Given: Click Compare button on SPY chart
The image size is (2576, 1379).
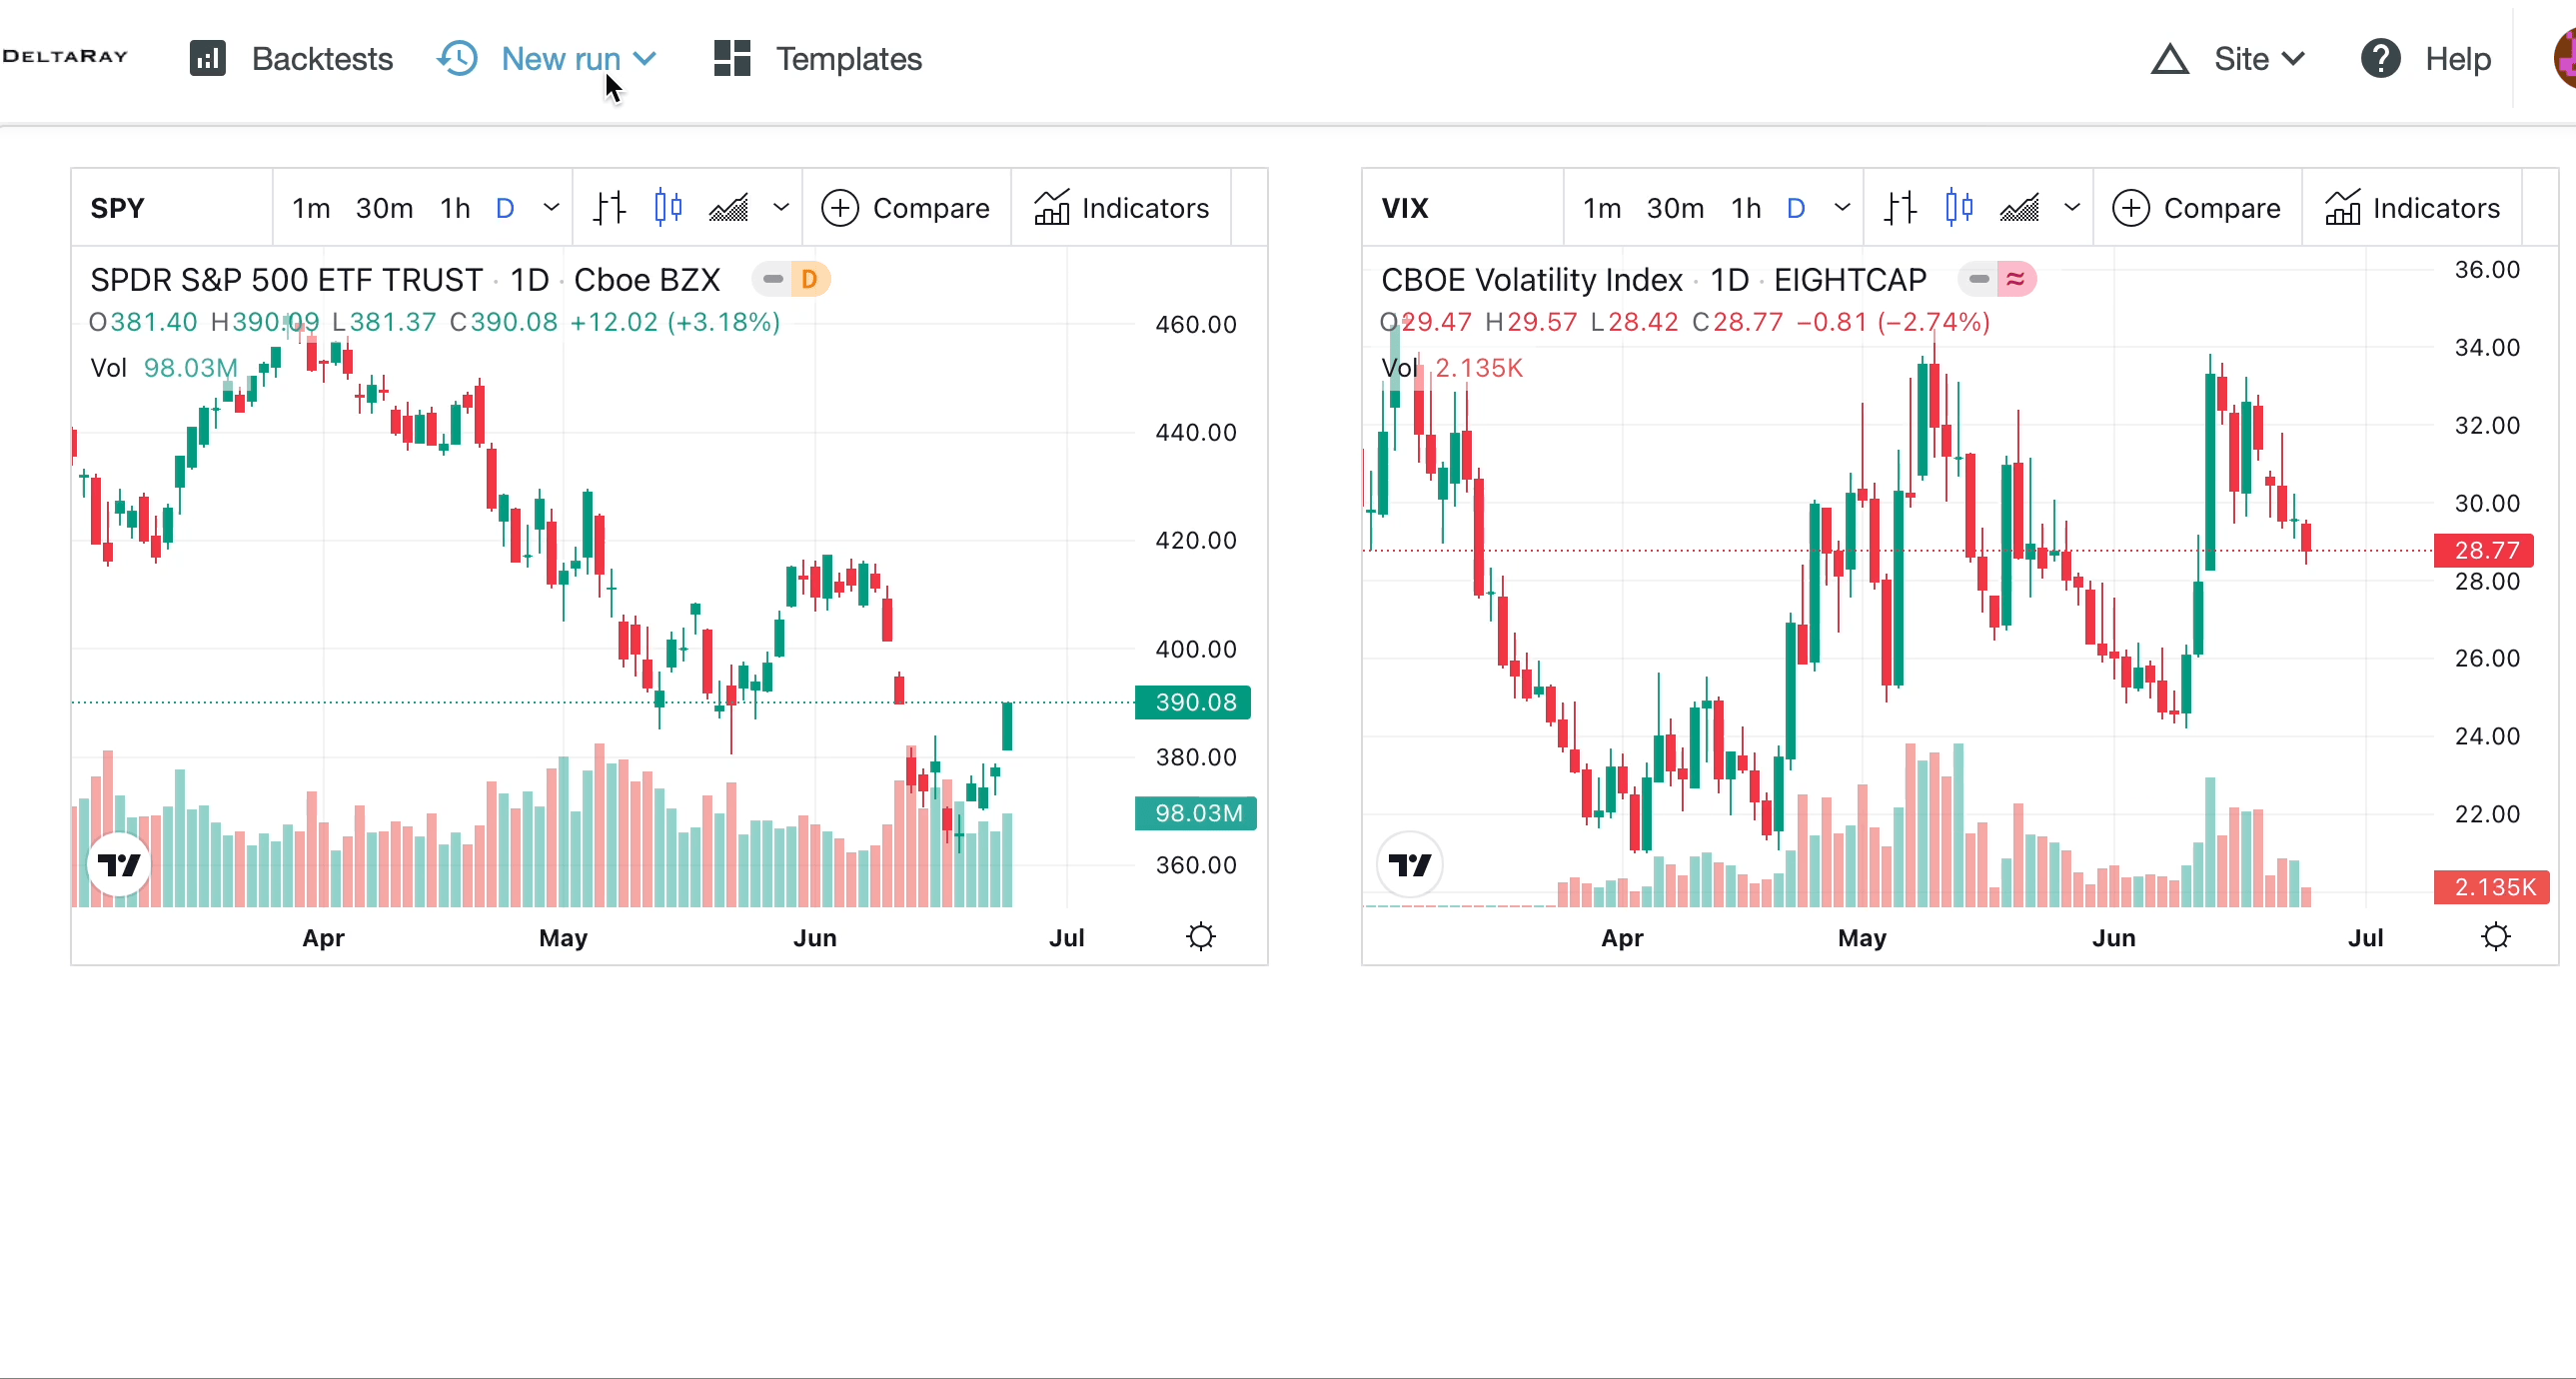Looking at the screenshot, I should [908, 208].
